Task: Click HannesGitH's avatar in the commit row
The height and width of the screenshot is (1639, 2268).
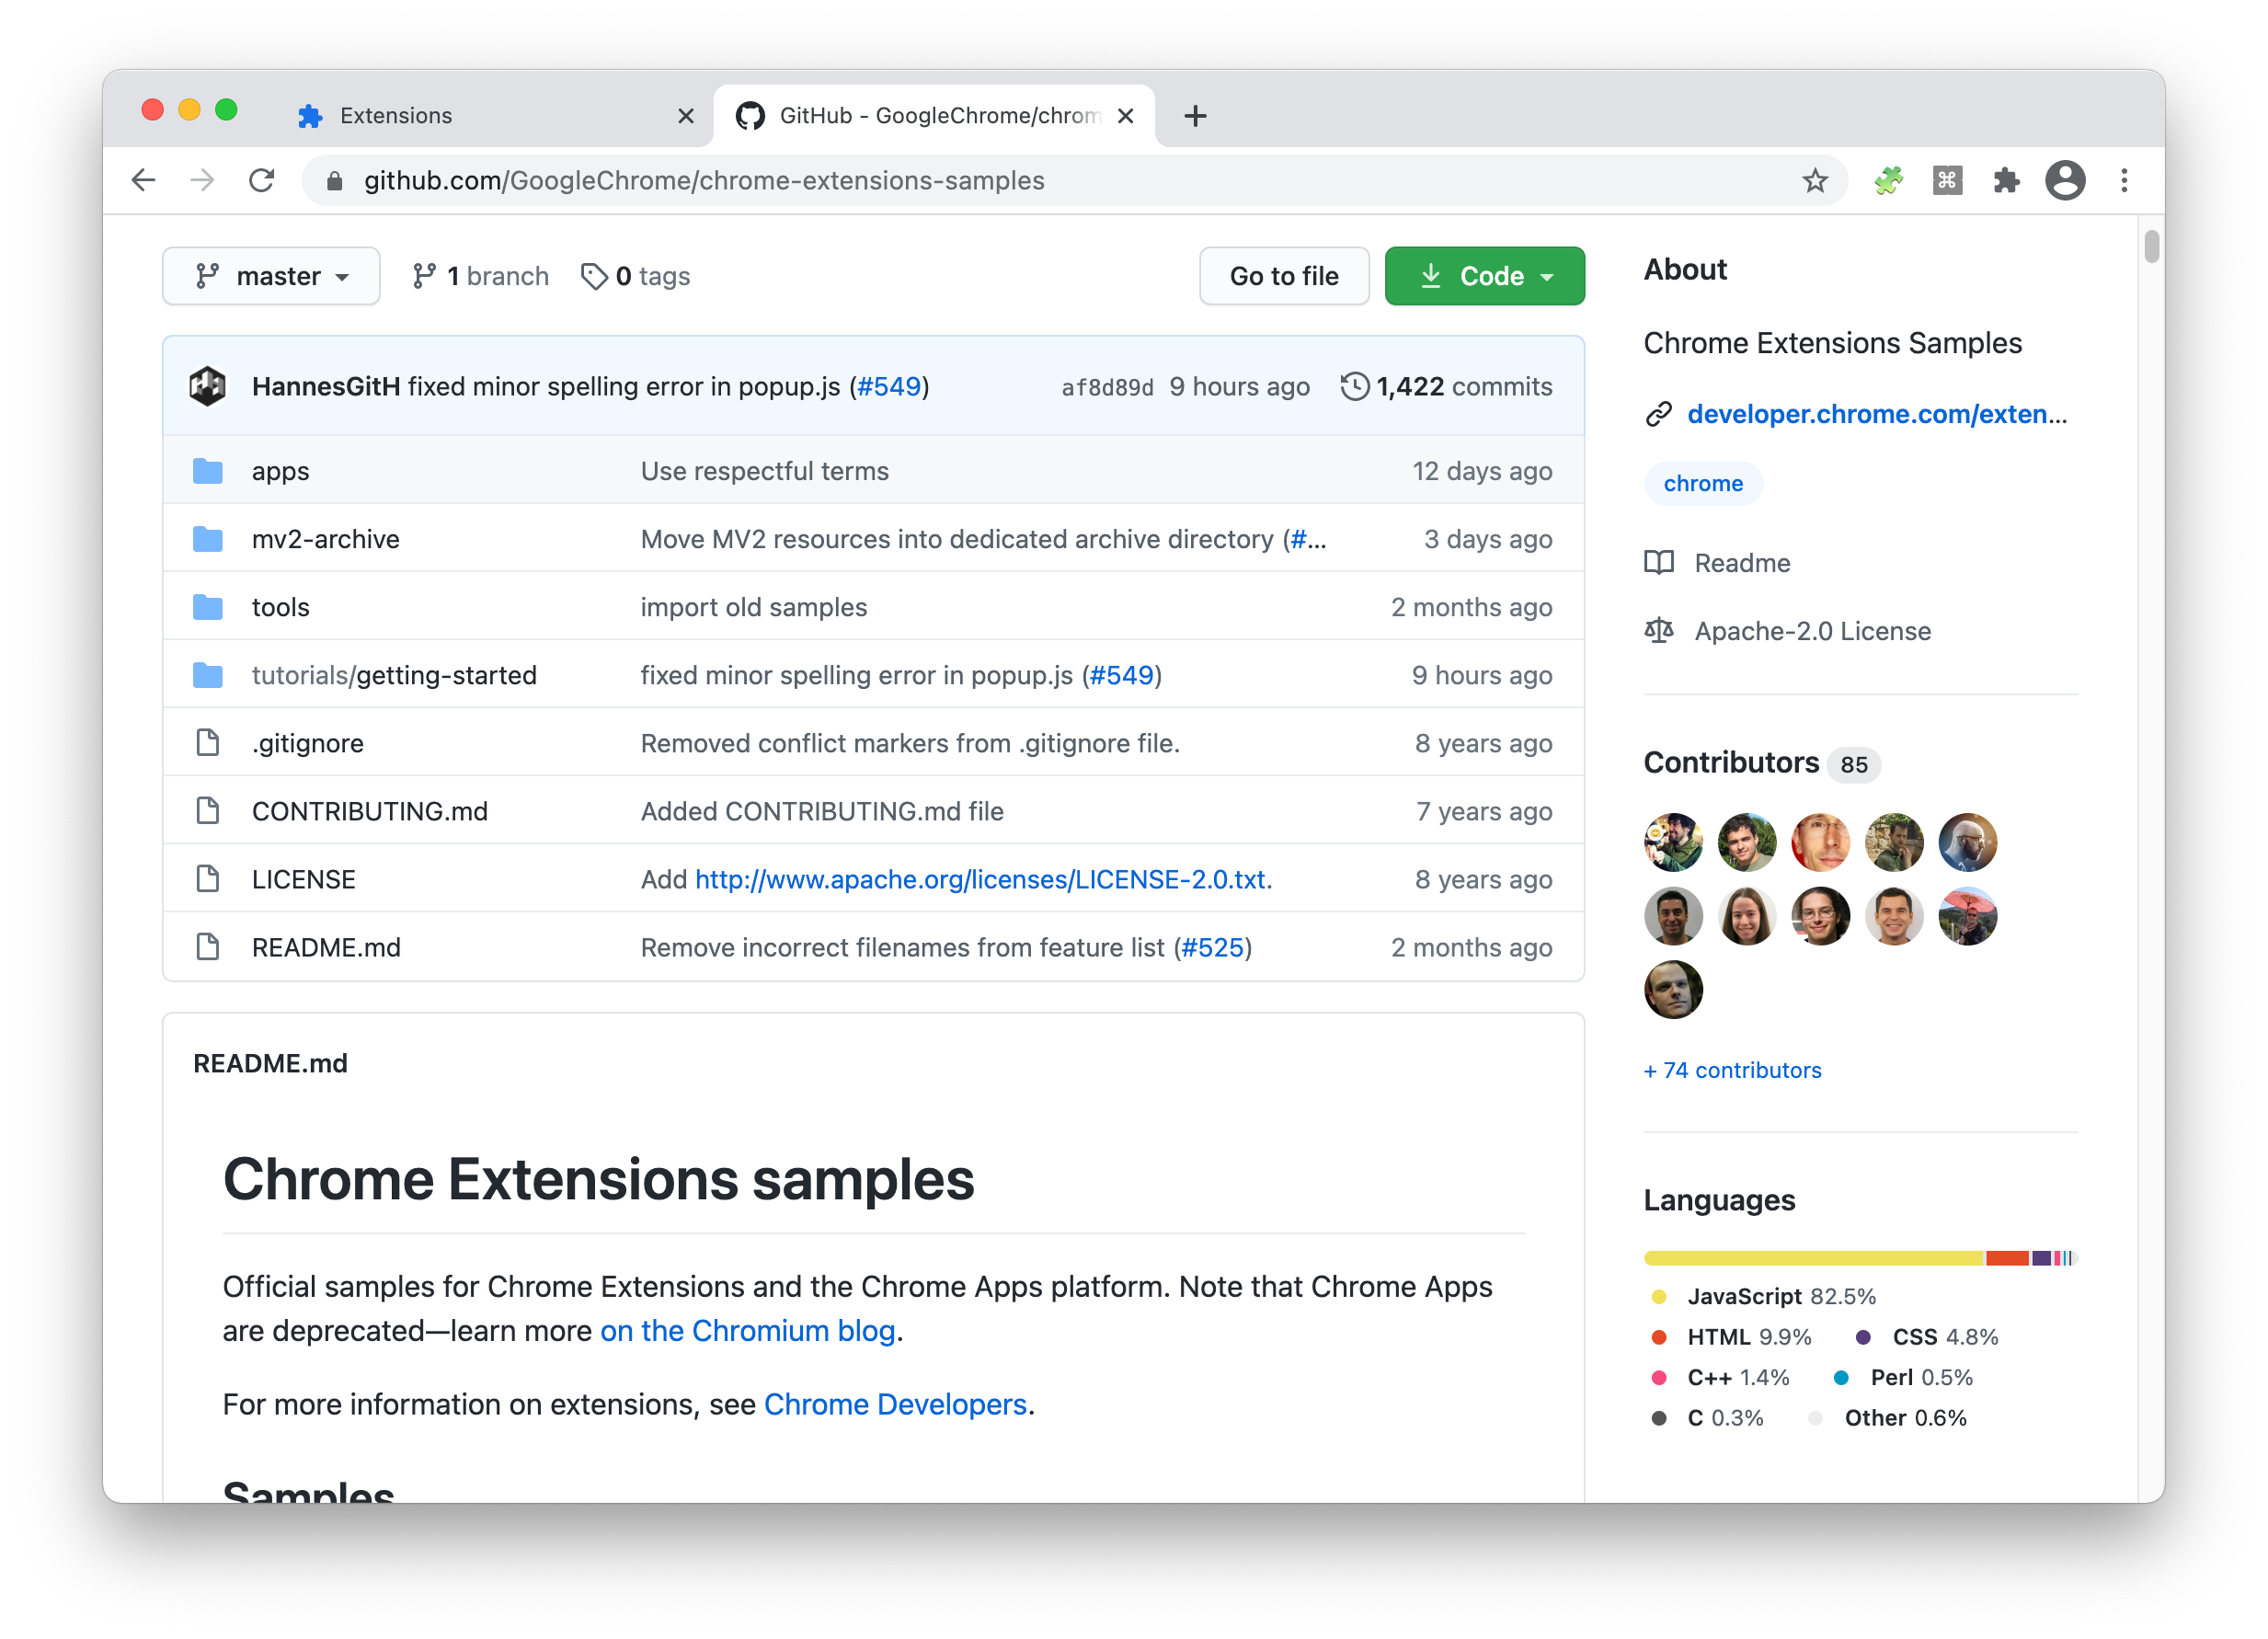Action: pyautogui.click(x=208, y=386)
